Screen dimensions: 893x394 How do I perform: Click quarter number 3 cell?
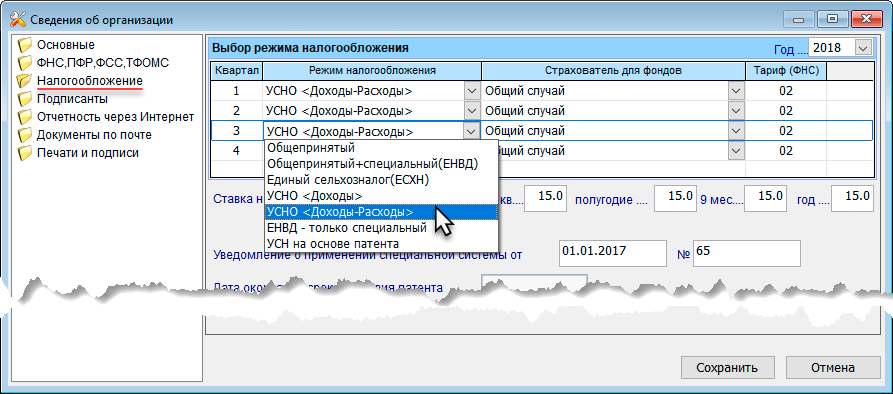[x=237, y=132]
